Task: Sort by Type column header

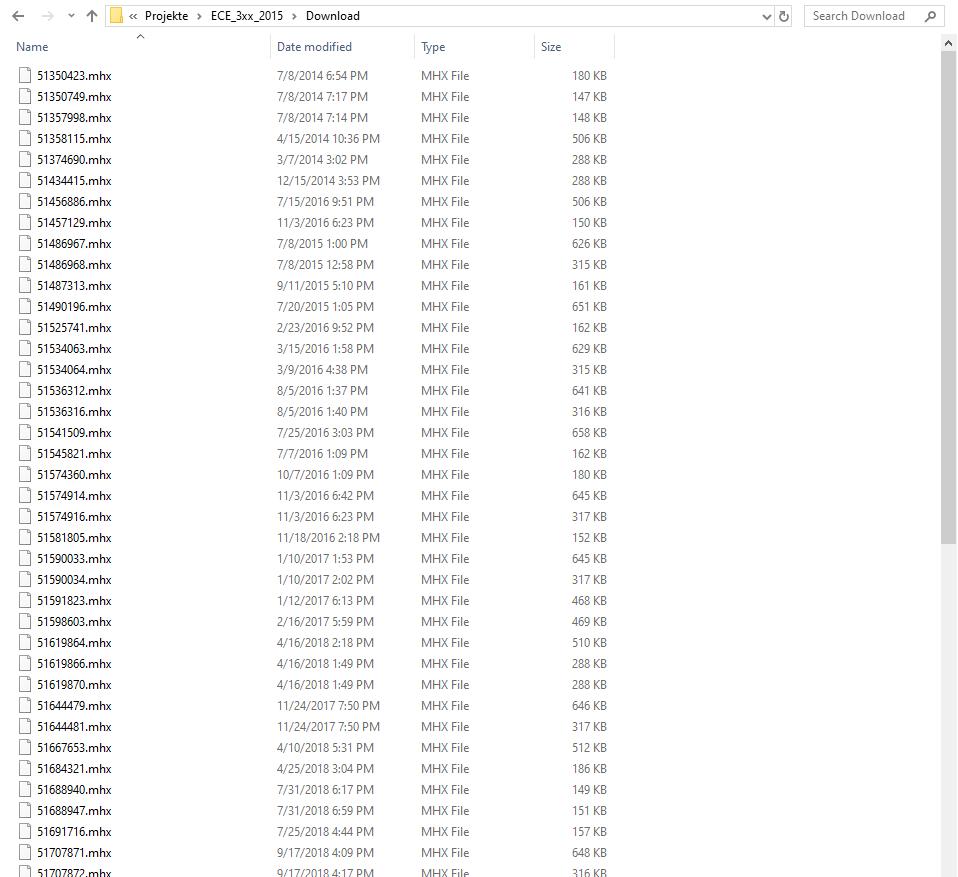Action: tap(433, 47)
